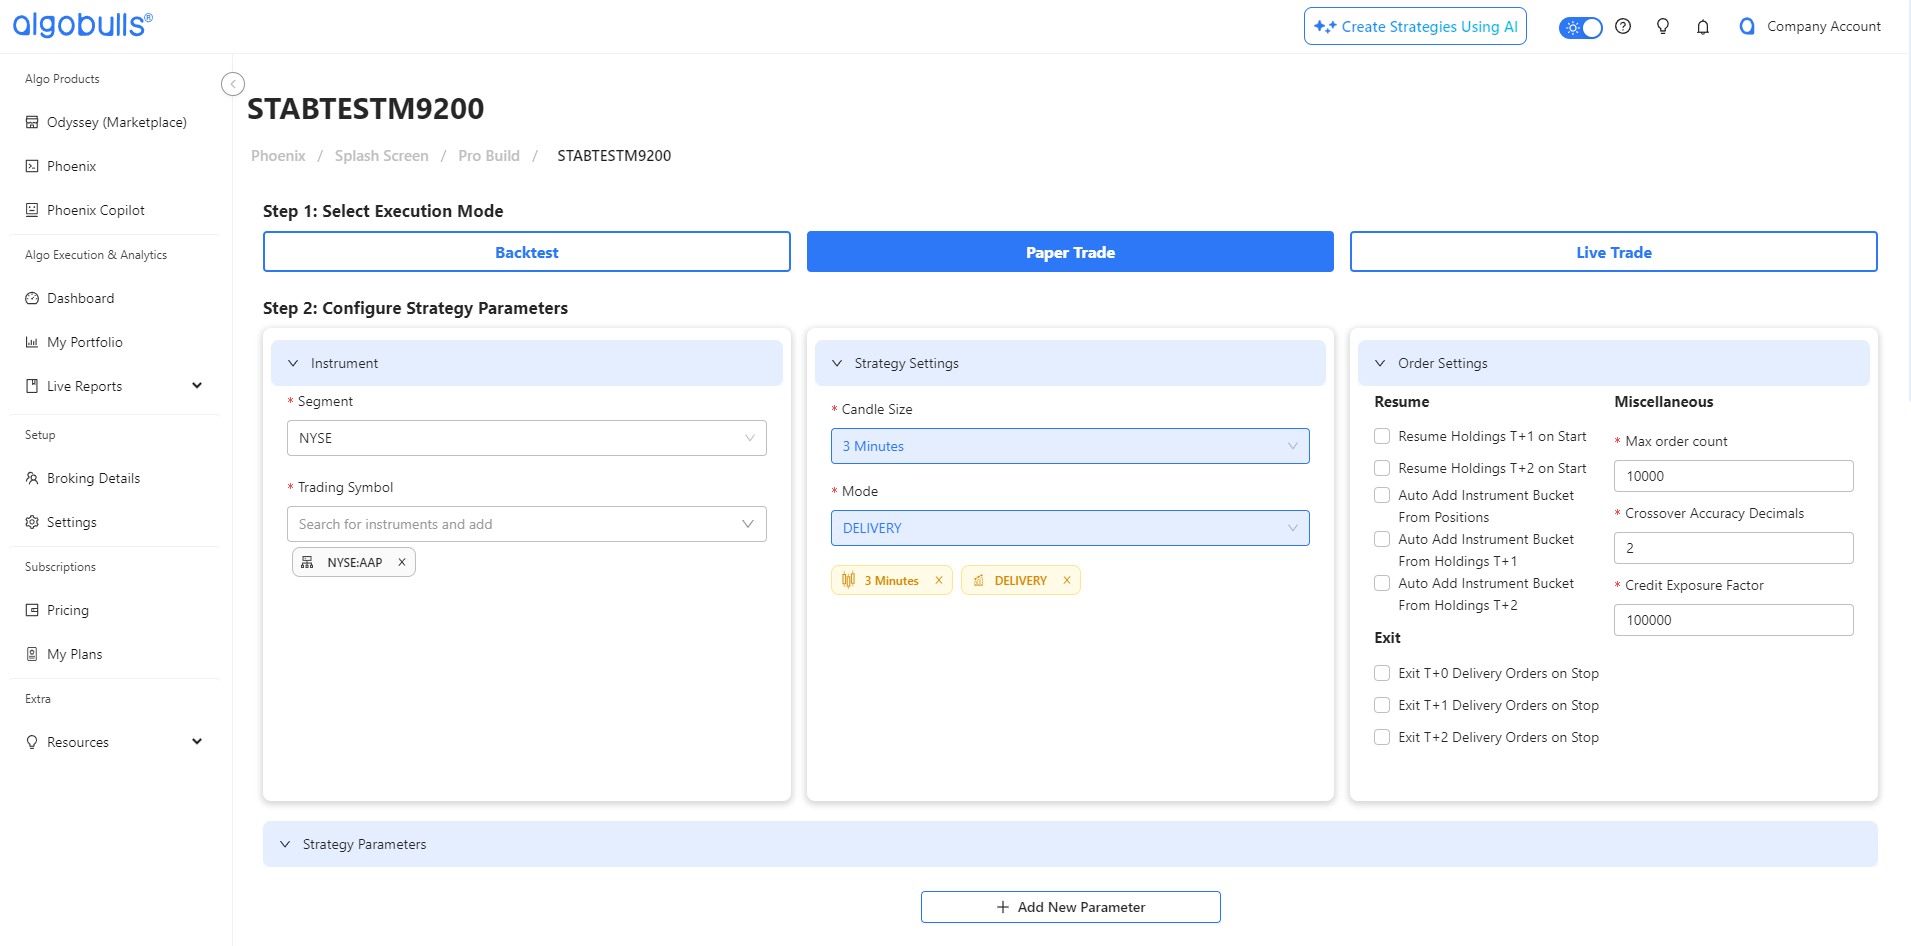Click the candlestick icon on 3 Minutes tag
1911x946 pixels.
[x=849, y=580]
